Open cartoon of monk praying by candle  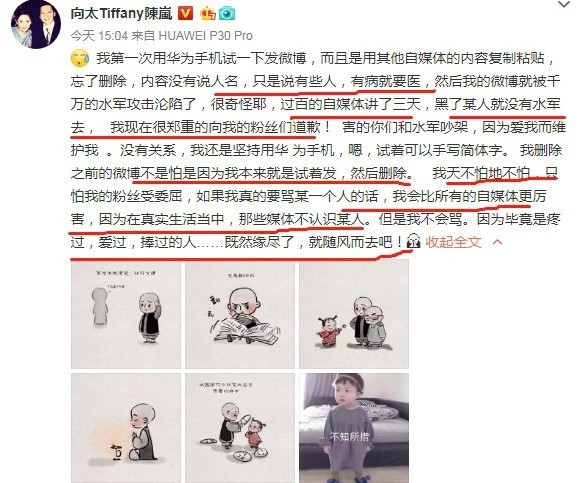[x=126, y=428]
